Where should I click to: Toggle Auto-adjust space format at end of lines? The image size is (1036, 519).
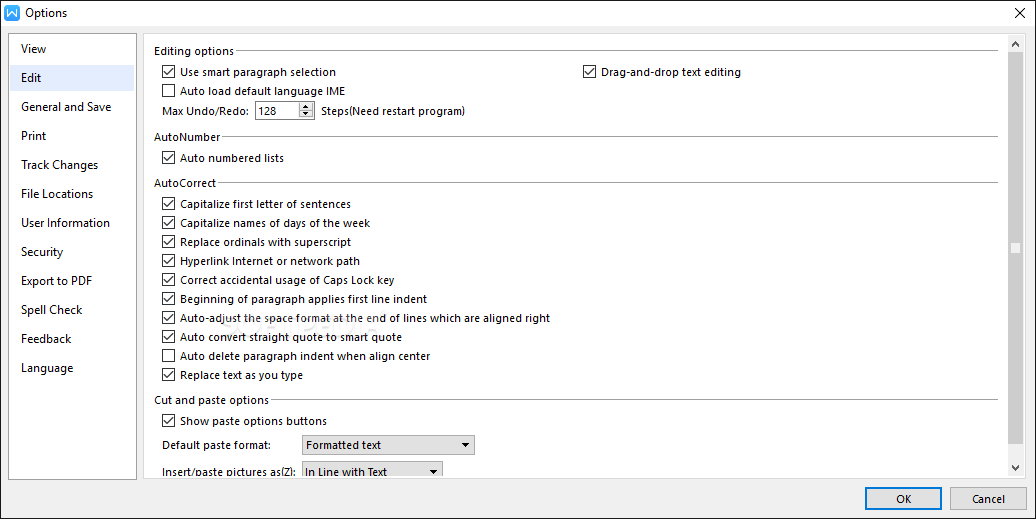pos(168,318)
